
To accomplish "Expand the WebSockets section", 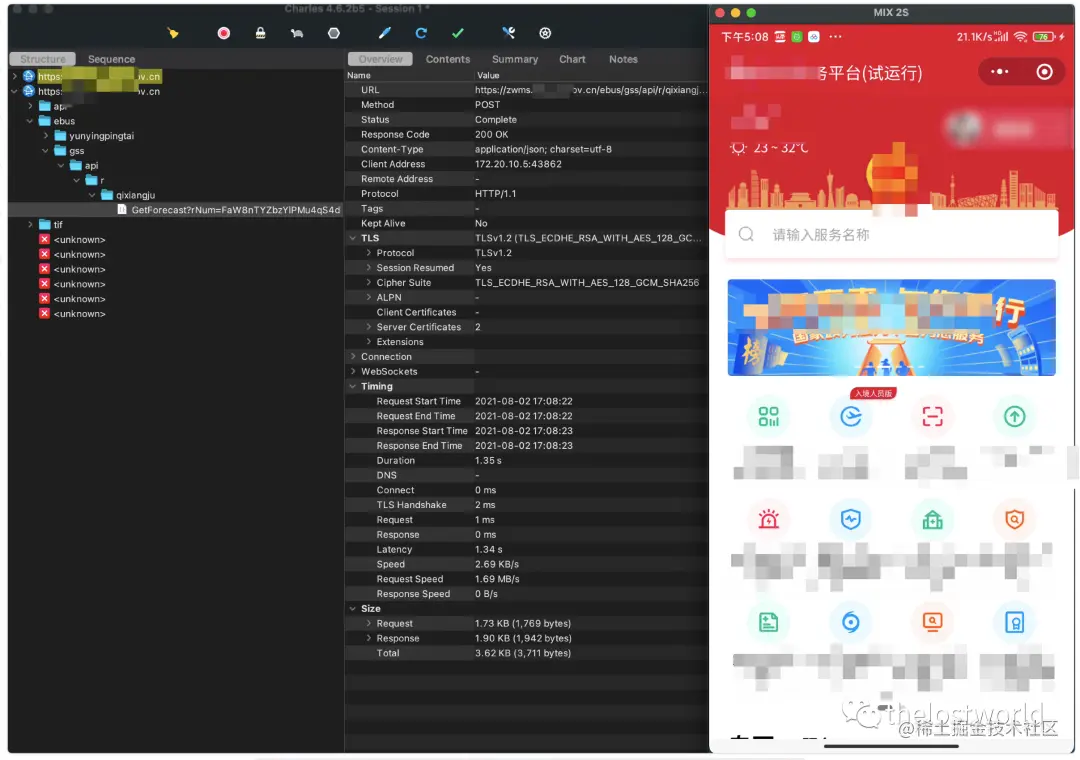I will click(x=353, y=371).
